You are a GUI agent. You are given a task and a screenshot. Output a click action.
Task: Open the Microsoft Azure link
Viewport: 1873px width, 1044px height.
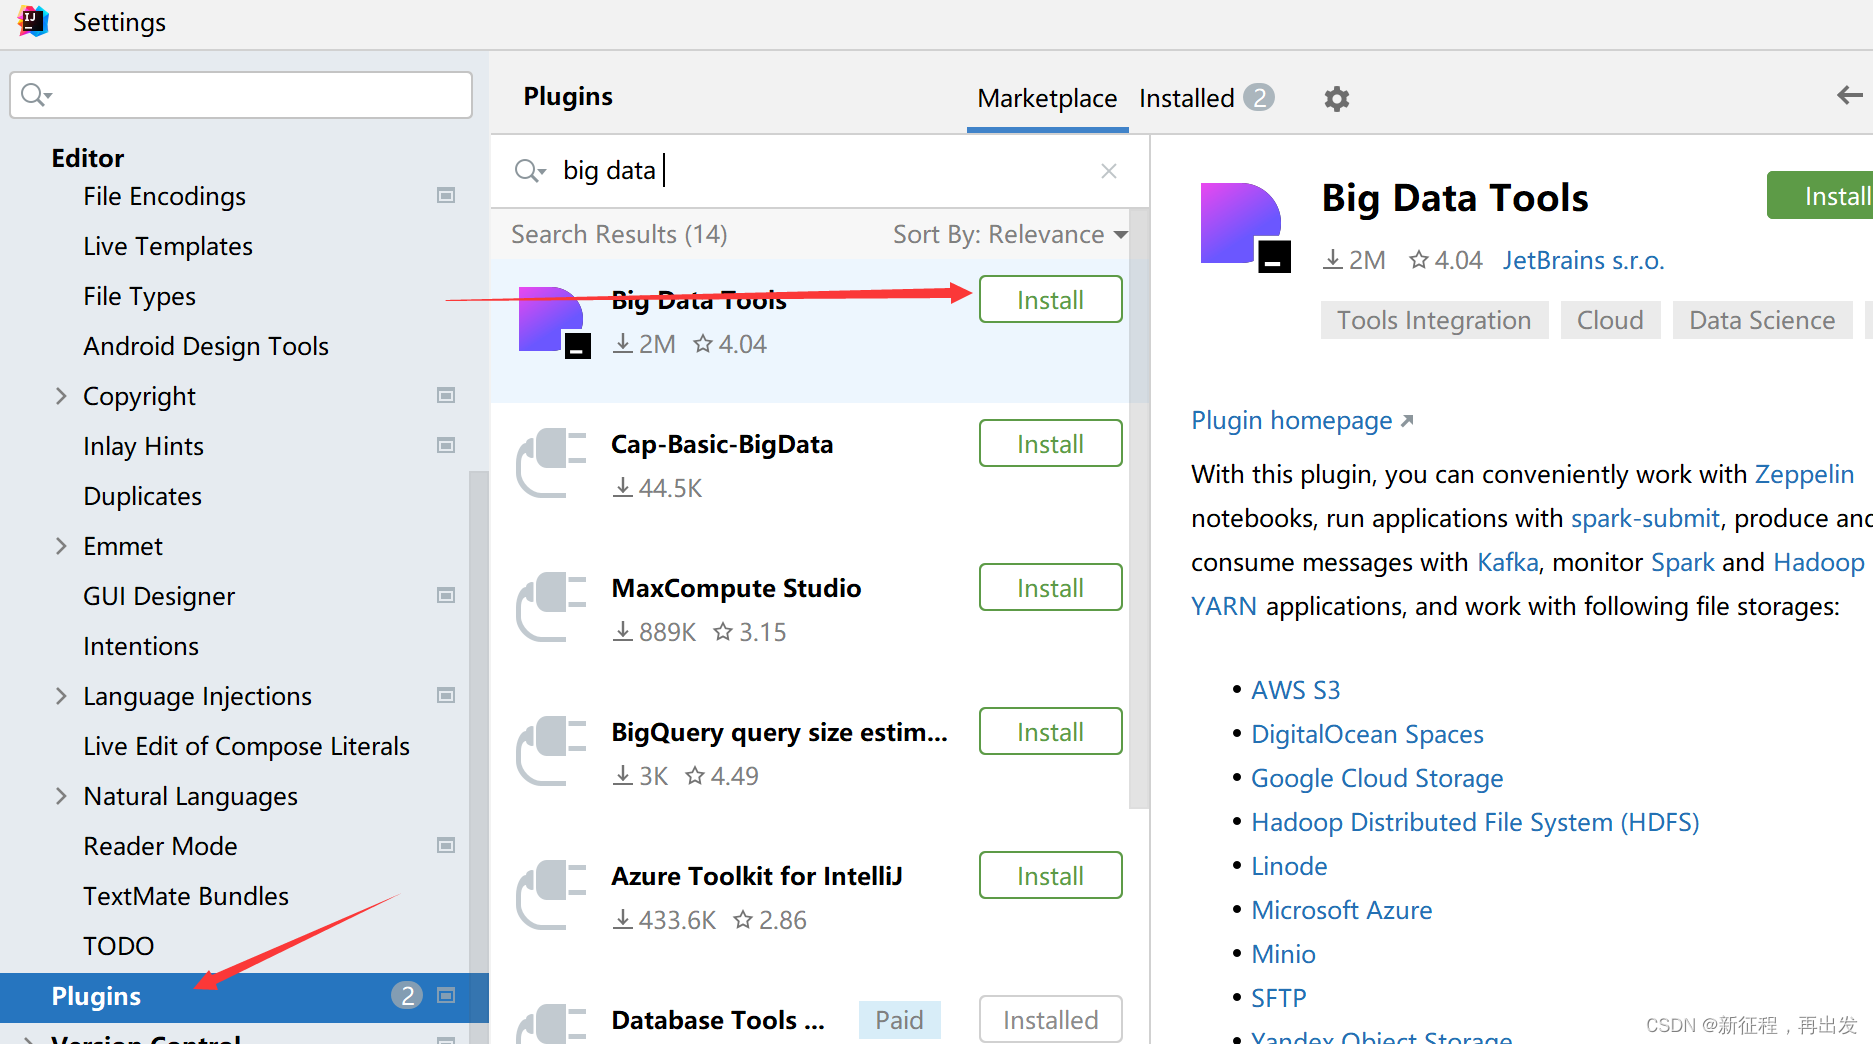pyautogui.click(x=1341, y=910)
